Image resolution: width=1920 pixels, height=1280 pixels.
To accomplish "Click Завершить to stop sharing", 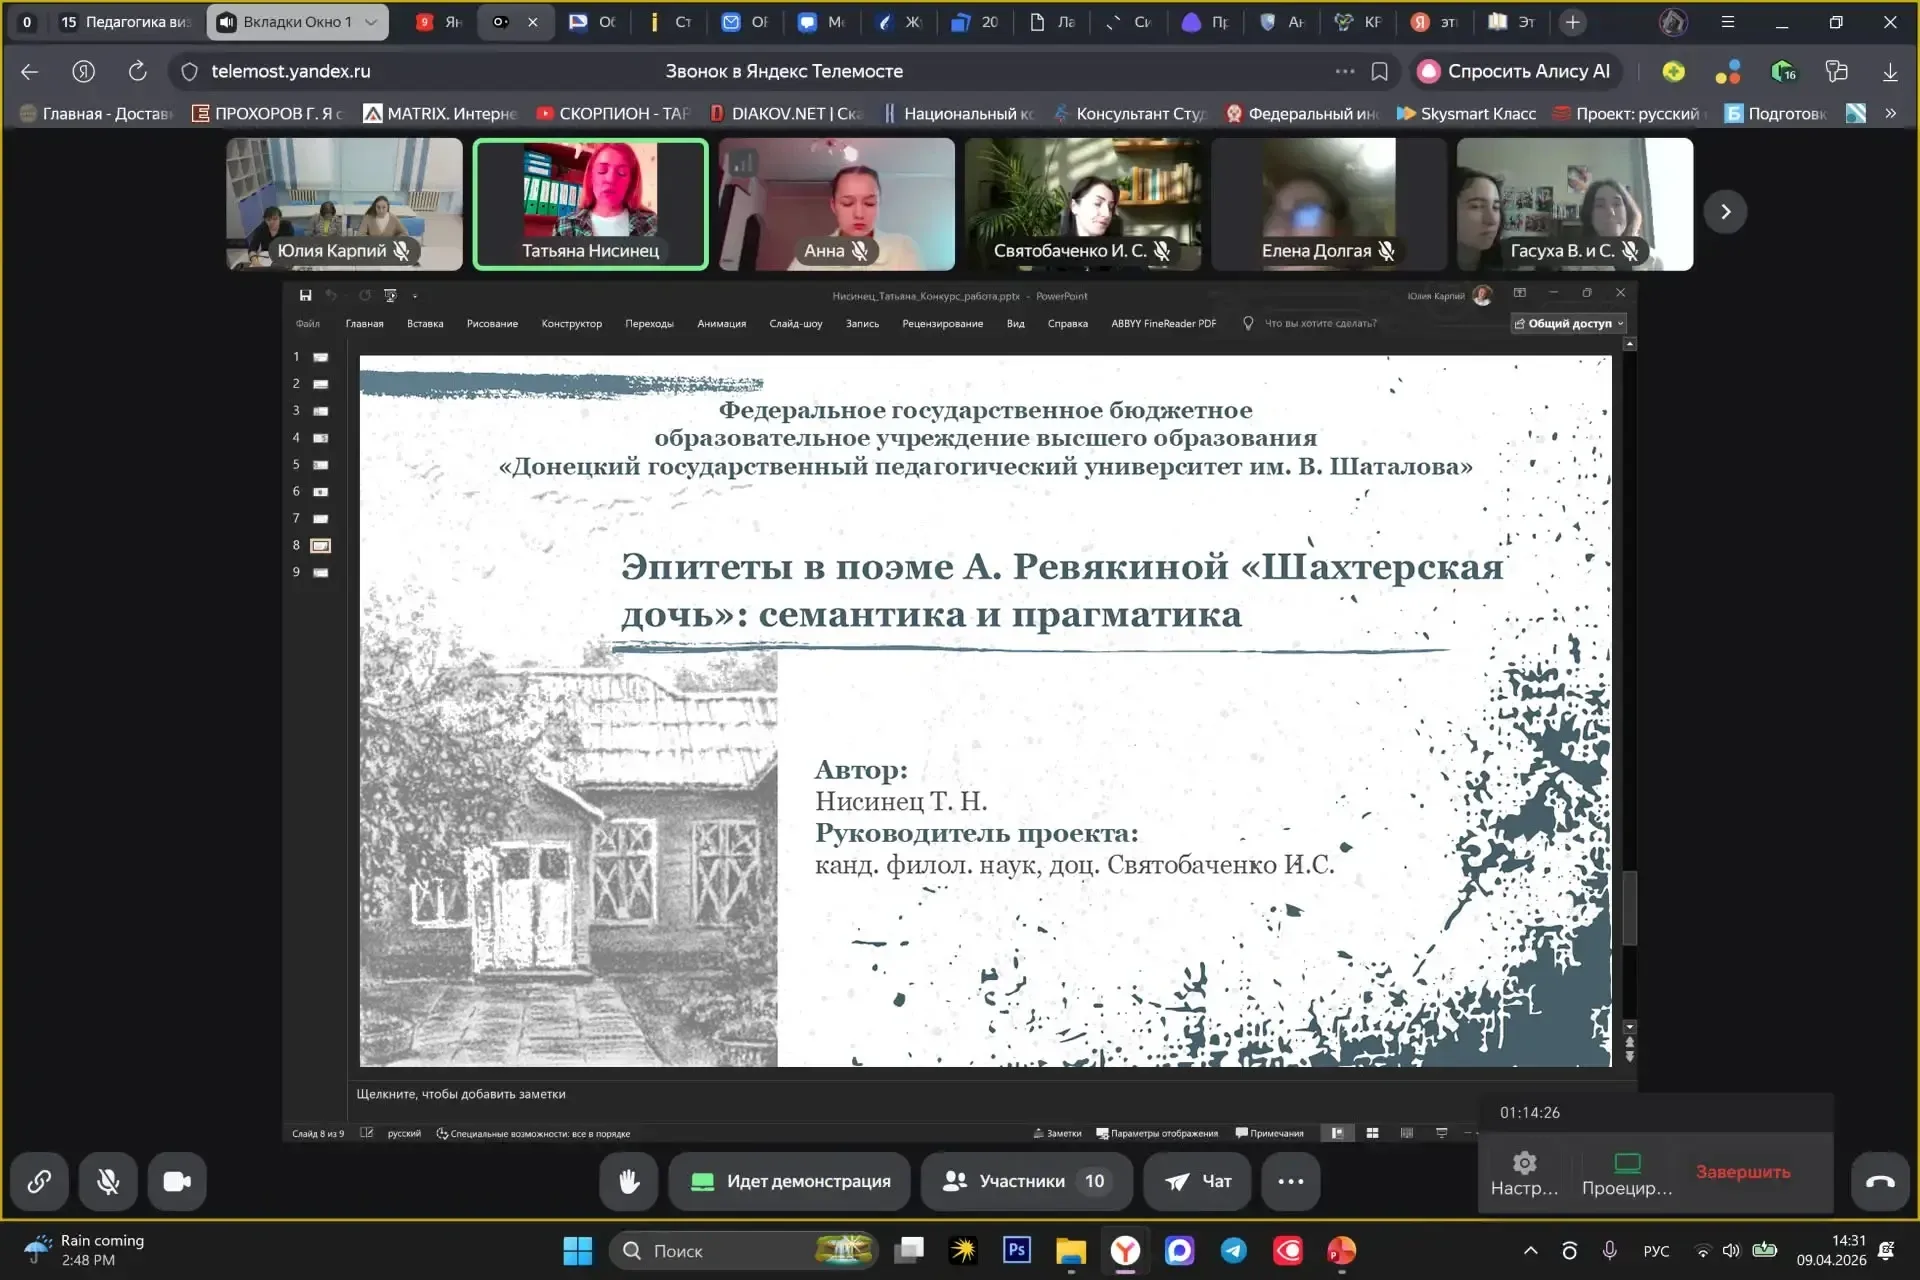I will pyautogui.click(x=1742, y=1171).
